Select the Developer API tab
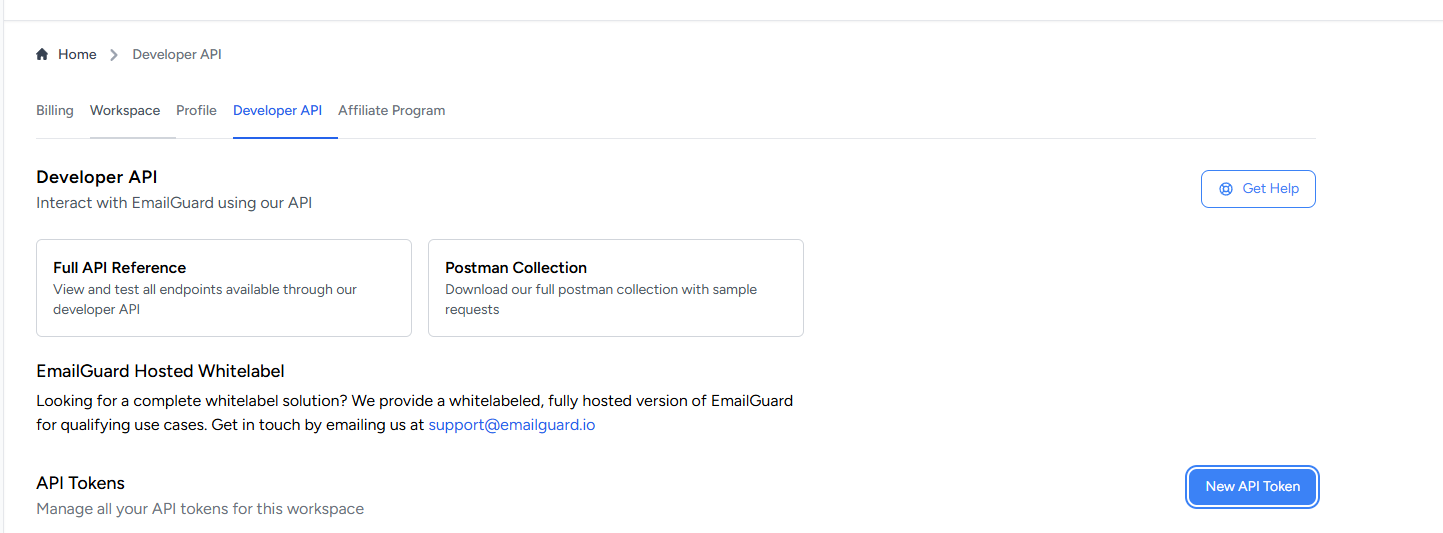The width and height of the screenshot is (1443, 533). [277, 110]
